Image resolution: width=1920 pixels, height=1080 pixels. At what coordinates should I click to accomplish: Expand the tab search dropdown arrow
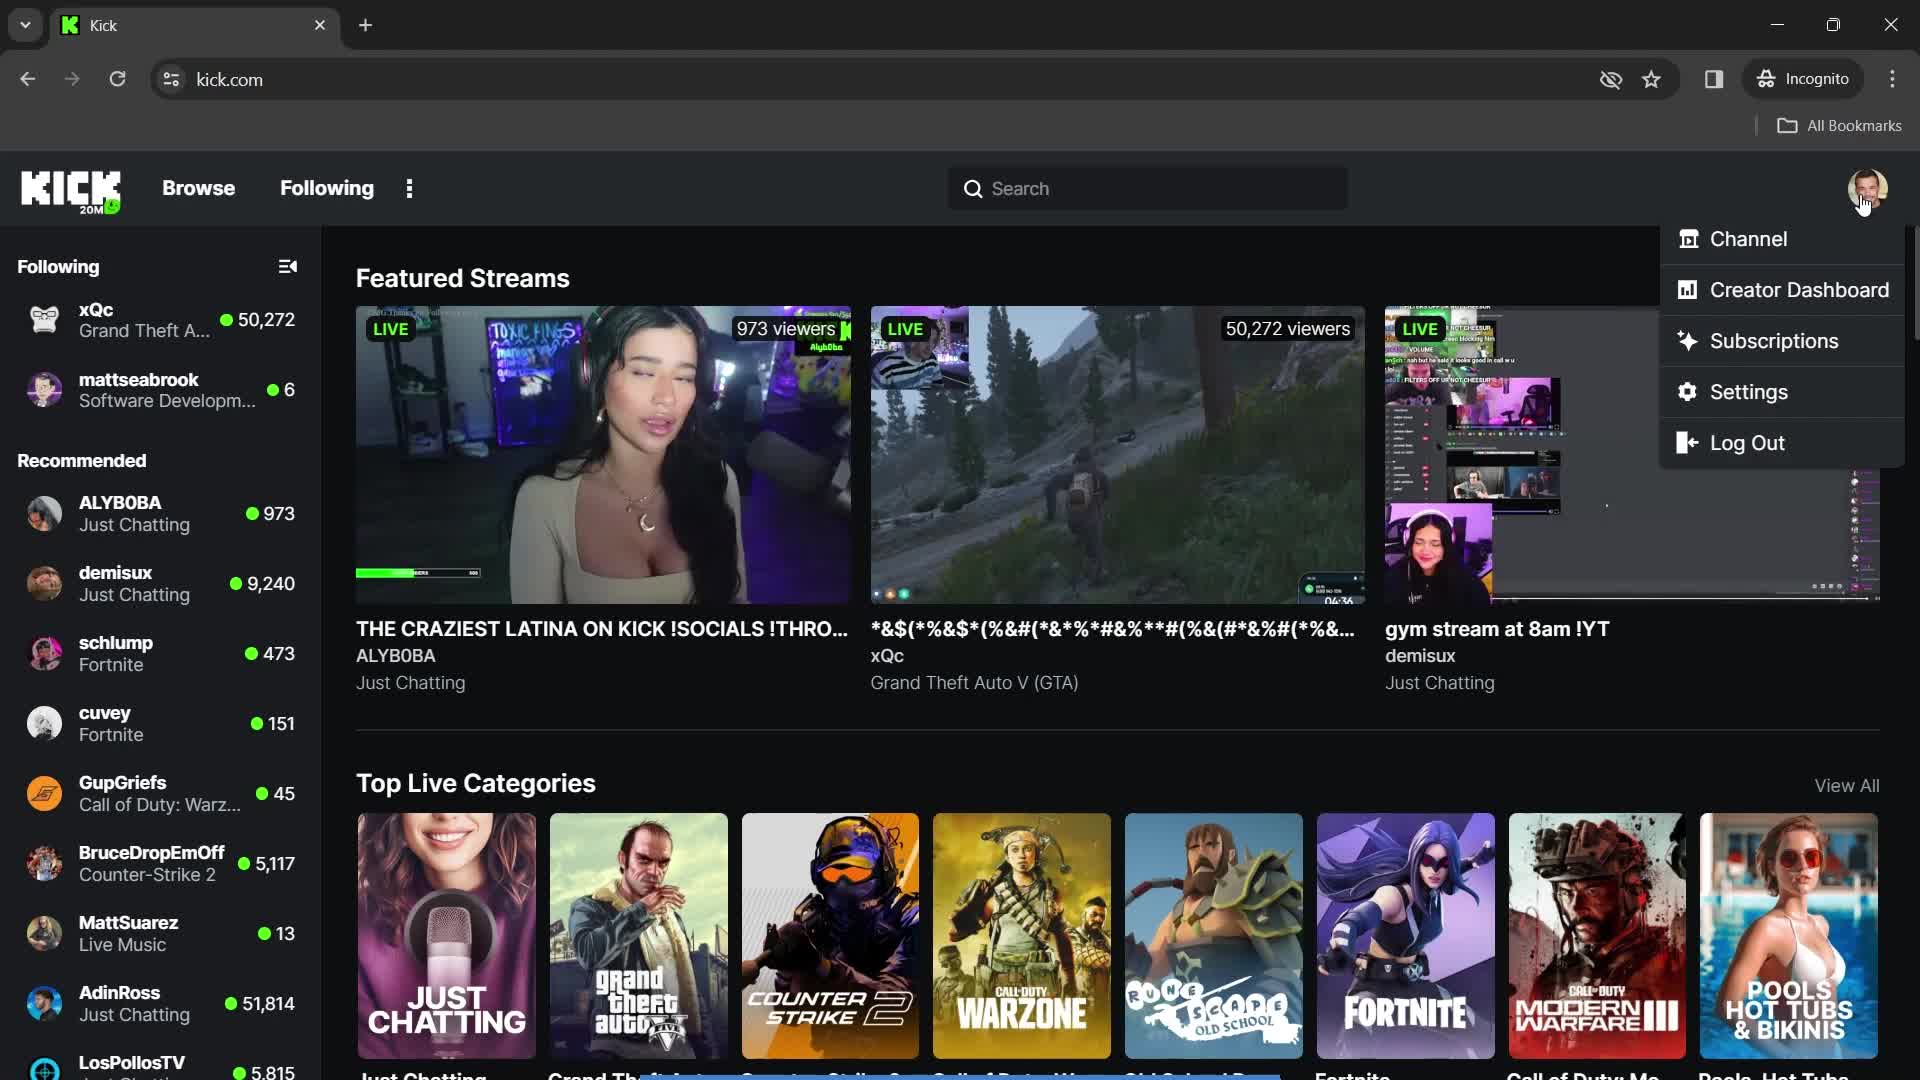25,25
